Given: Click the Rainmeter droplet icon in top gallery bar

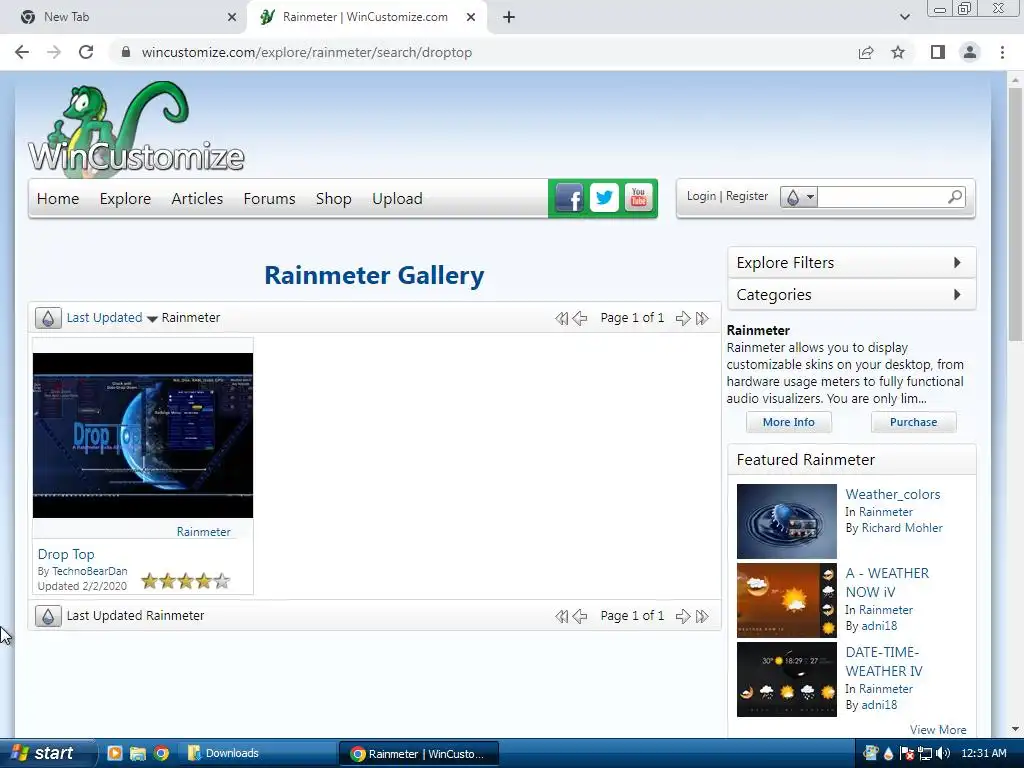Looking at the screenshot, I should coord(48,318).
